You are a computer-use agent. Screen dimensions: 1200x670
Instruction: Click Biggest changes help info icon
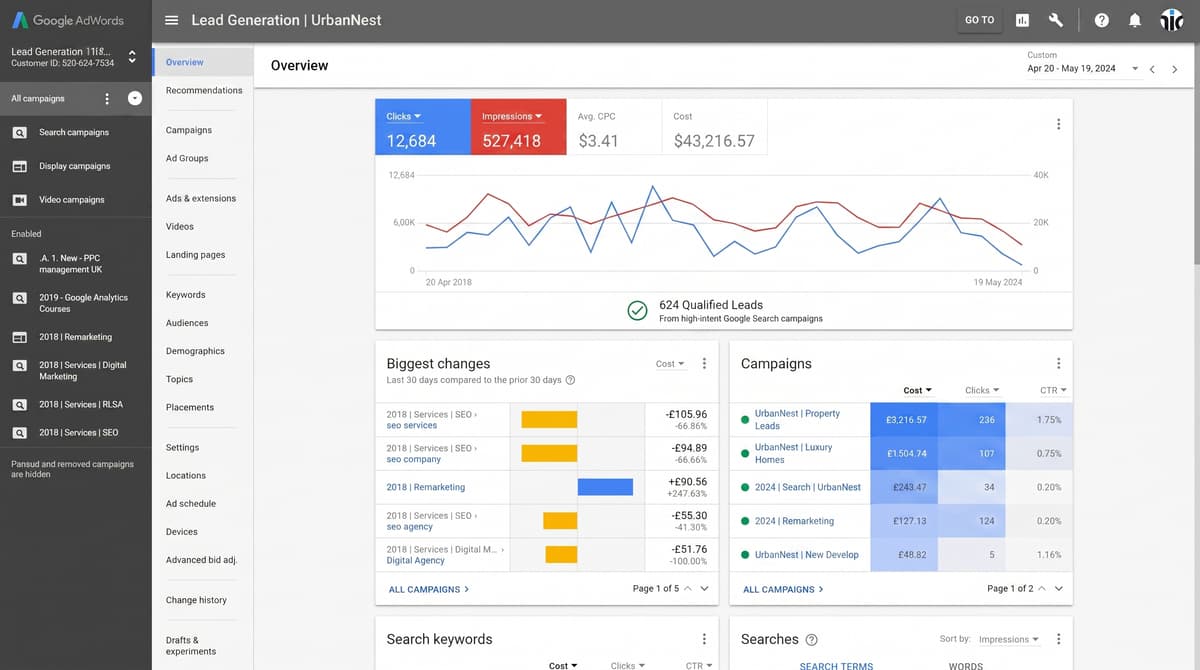tap(570, 380)
